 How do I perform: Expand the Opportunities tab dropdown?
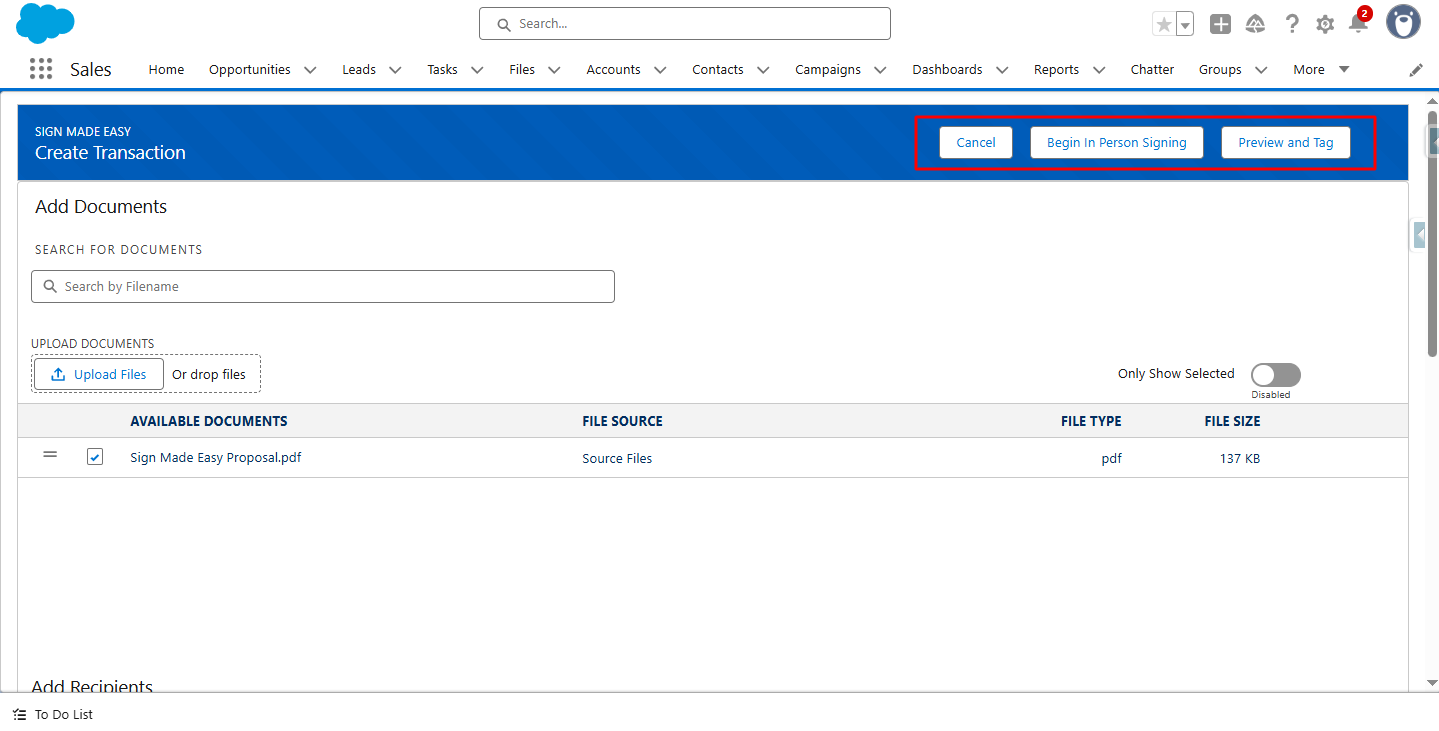pyautogui.click(x=310, y=70)
